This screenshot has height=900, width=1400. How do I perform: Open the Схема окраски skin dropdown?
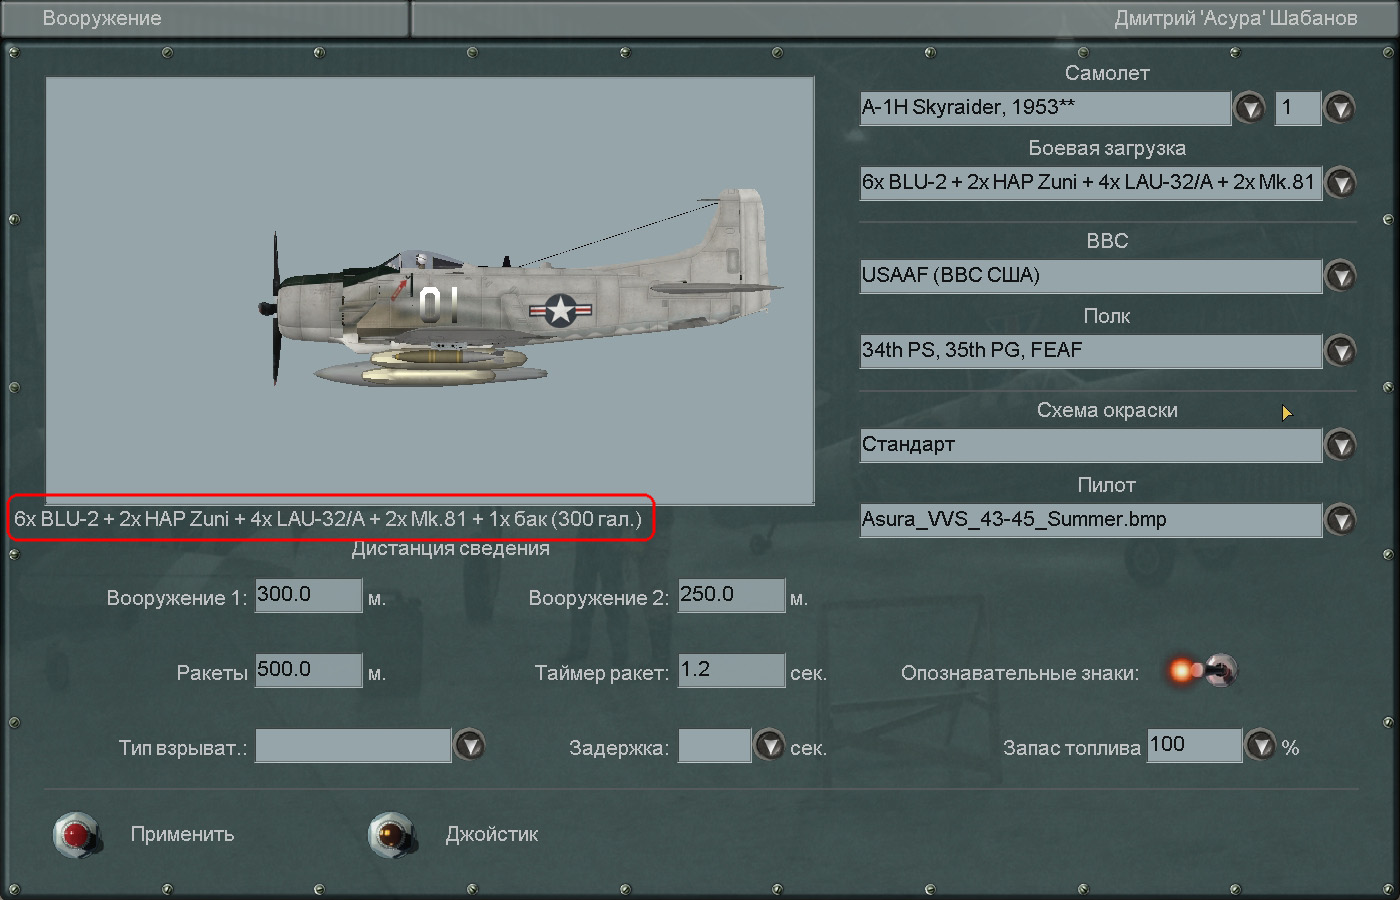[x=1340, y=444]
